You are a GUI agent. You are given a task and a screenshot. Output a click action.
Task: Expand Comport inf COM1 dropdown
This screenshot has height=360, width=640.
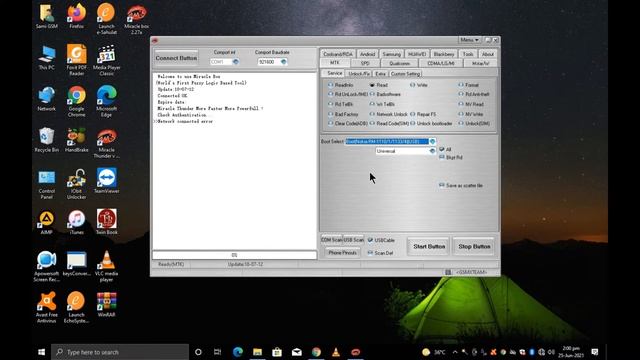(x=236, y=62)
